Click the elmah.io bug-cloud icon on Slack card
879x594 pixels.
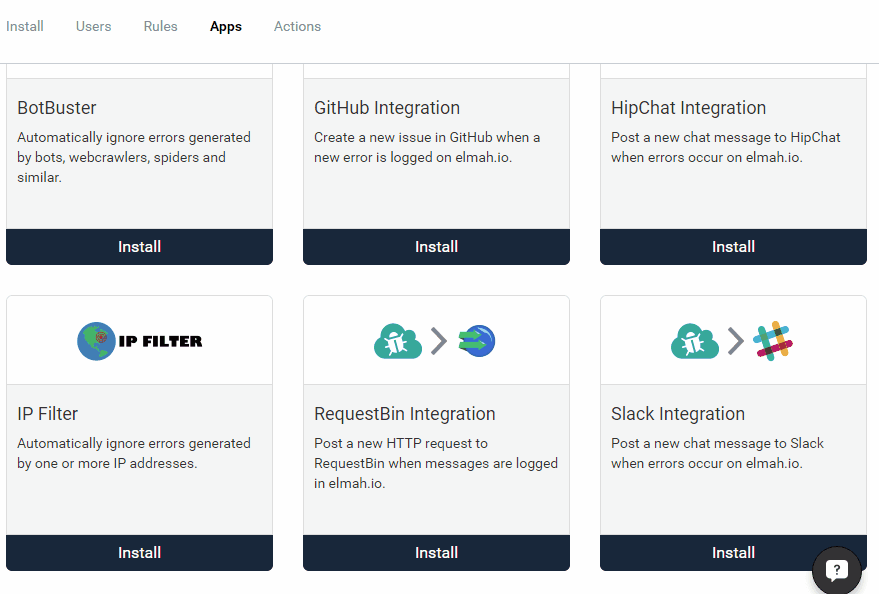(x=694, y=340)
